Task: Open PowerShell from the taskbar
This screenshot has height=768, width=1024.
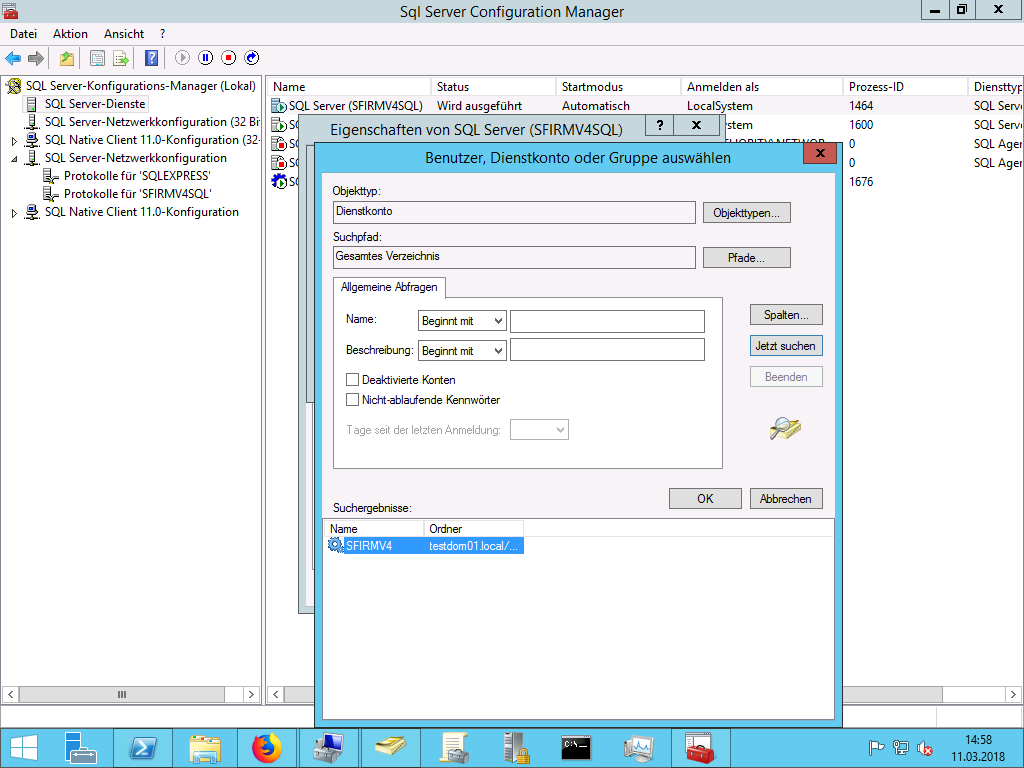Action: [x=143, y=747]
